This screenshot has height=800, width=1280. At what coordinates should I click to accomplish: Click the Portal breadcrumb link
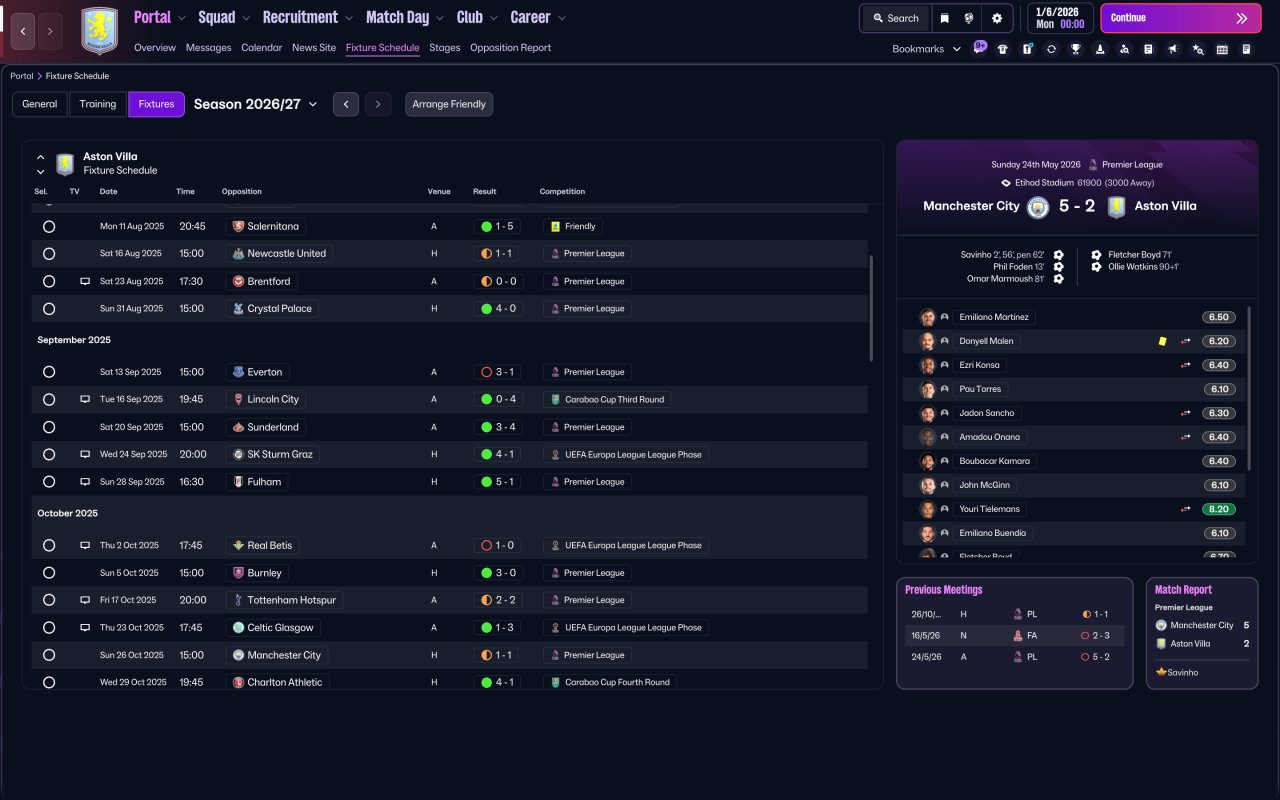pyautogui.click(x=22, y=76)
